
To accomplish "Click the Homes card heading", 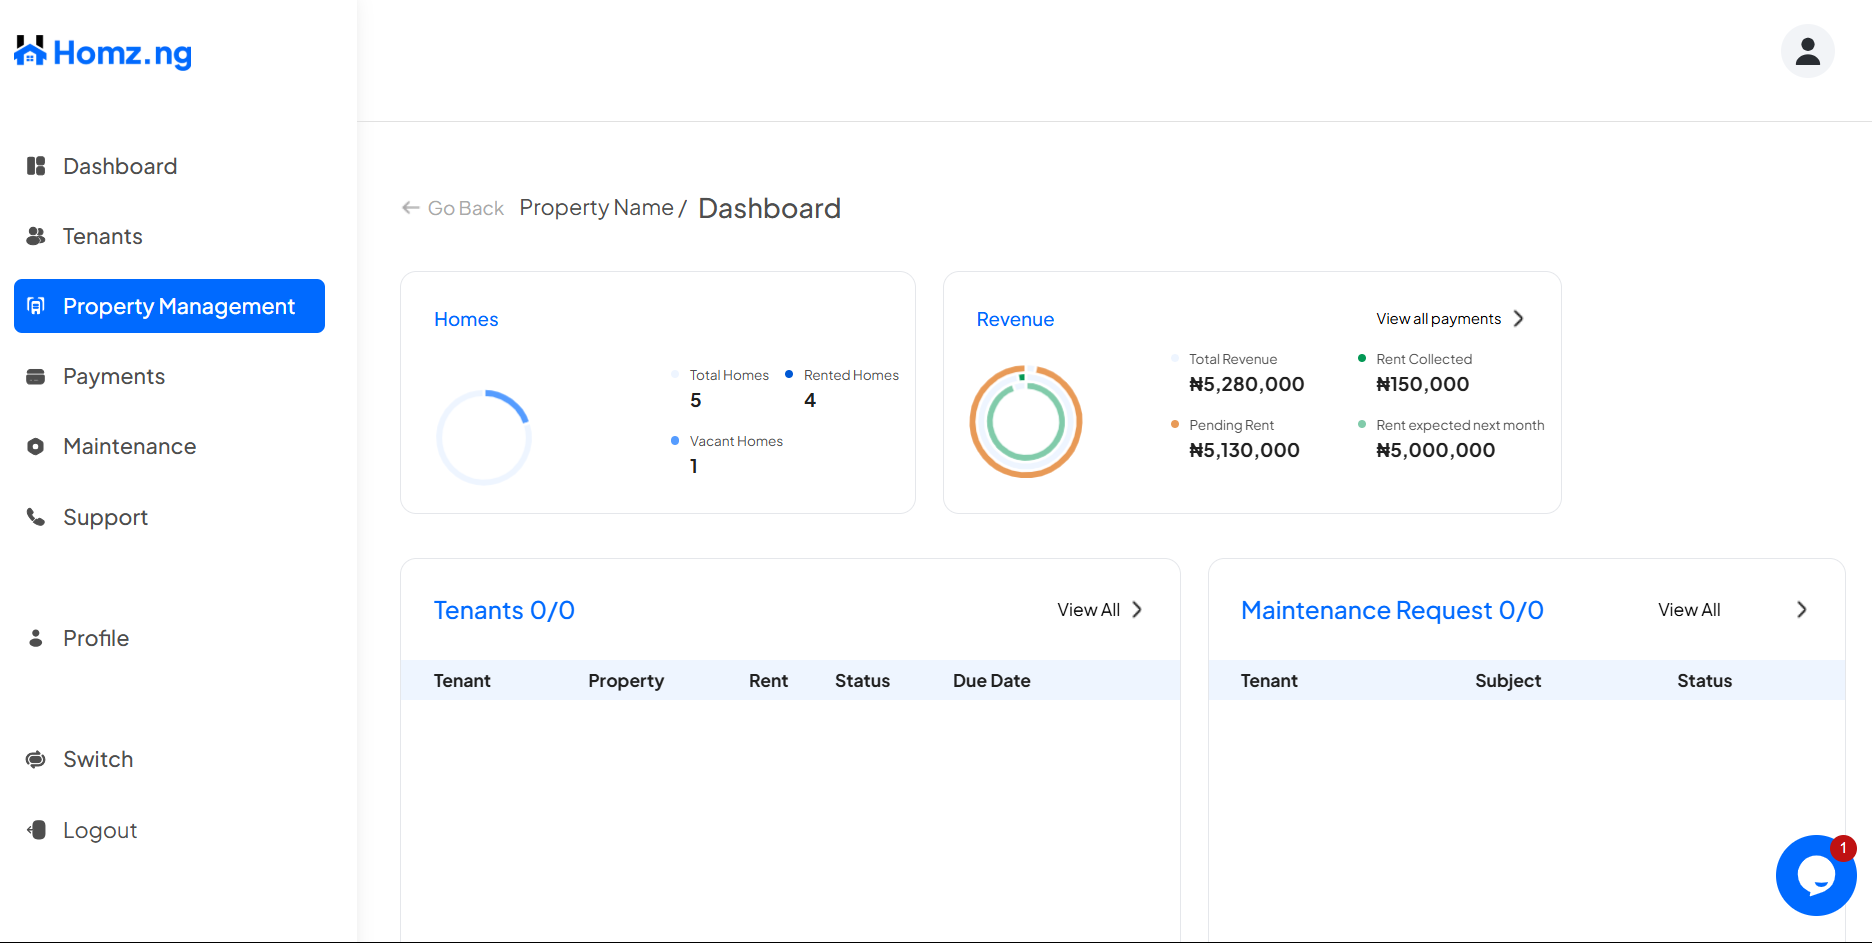I will point(466,319).
